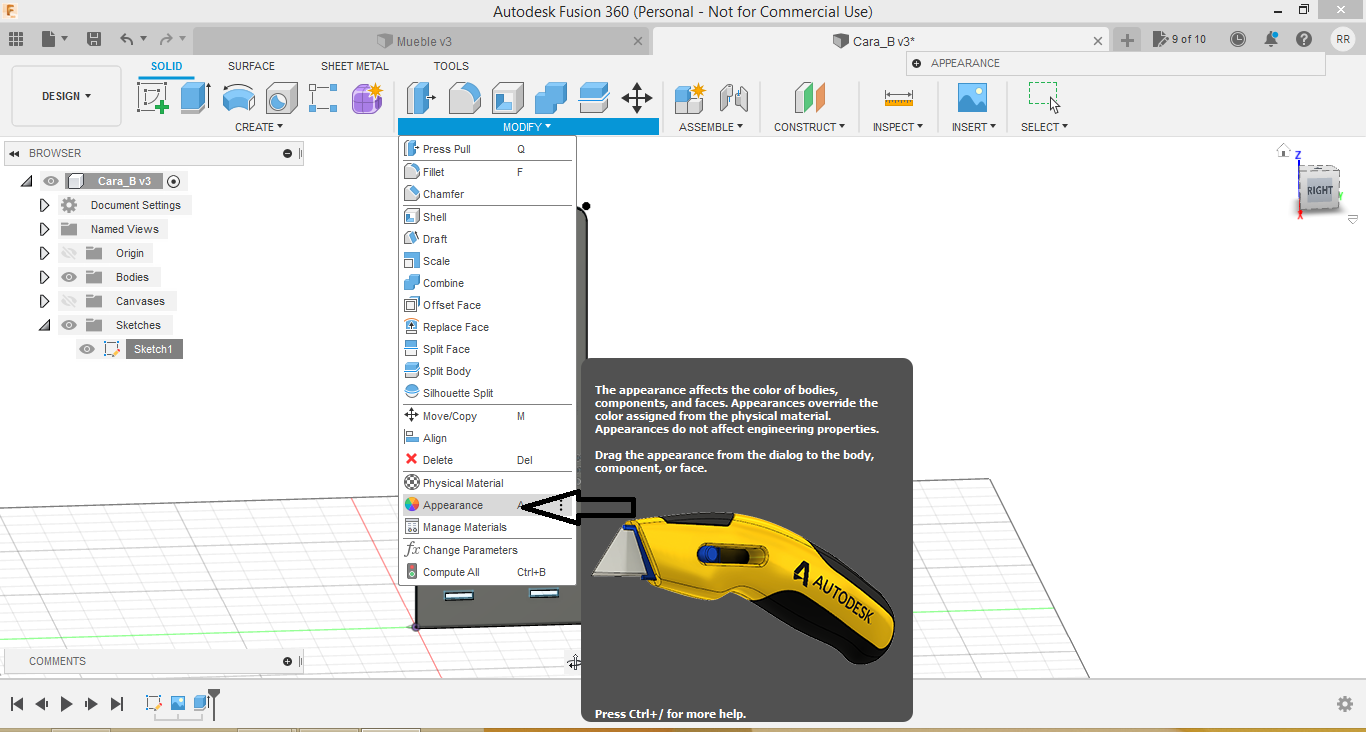Switch to the SHEET METAL tab
The image size is (1366, 732).
point(354,66)
